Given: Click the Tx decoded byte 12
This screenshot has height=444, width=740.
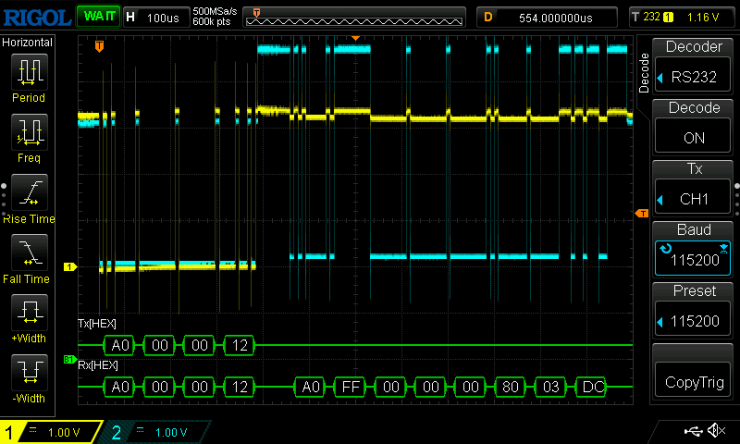Looking at the screenshot, I should click(x=239, y=345).
